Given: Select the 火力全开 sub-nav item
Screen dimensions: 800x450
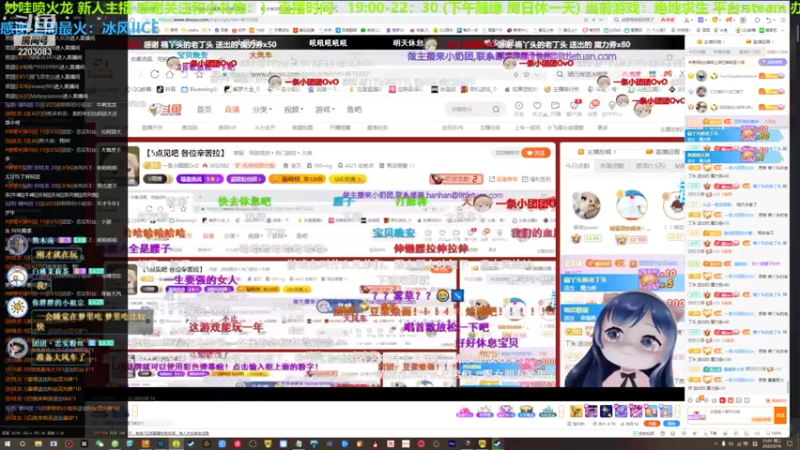Looking at the screenshot, I should coord(264,128).
